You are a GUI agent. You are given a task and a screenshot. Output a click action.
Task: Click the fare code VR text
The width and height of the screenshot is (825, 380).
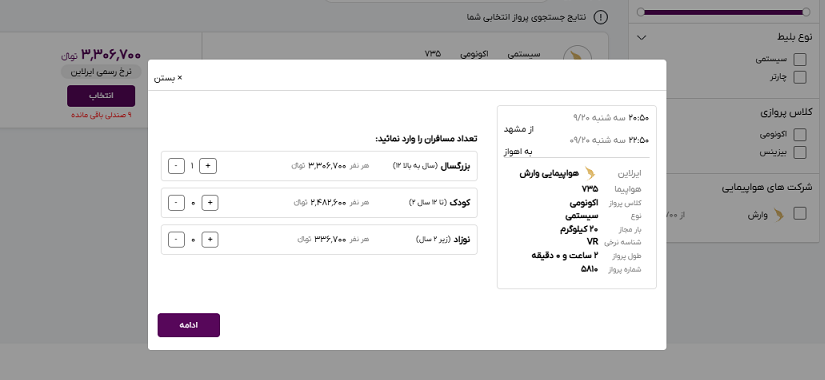click(x=592, y=242)
